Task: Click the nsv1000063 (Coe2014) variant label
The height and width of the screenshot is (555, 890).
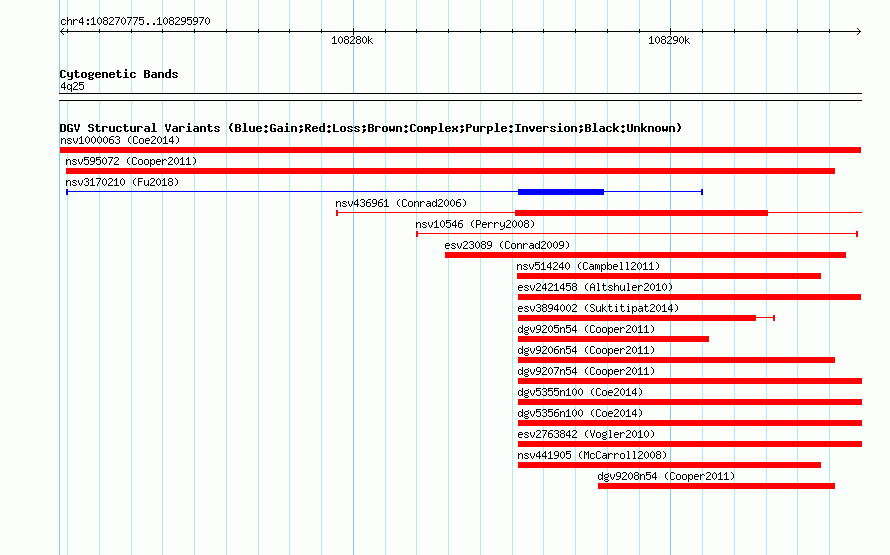Action: [x=120, y=140]
